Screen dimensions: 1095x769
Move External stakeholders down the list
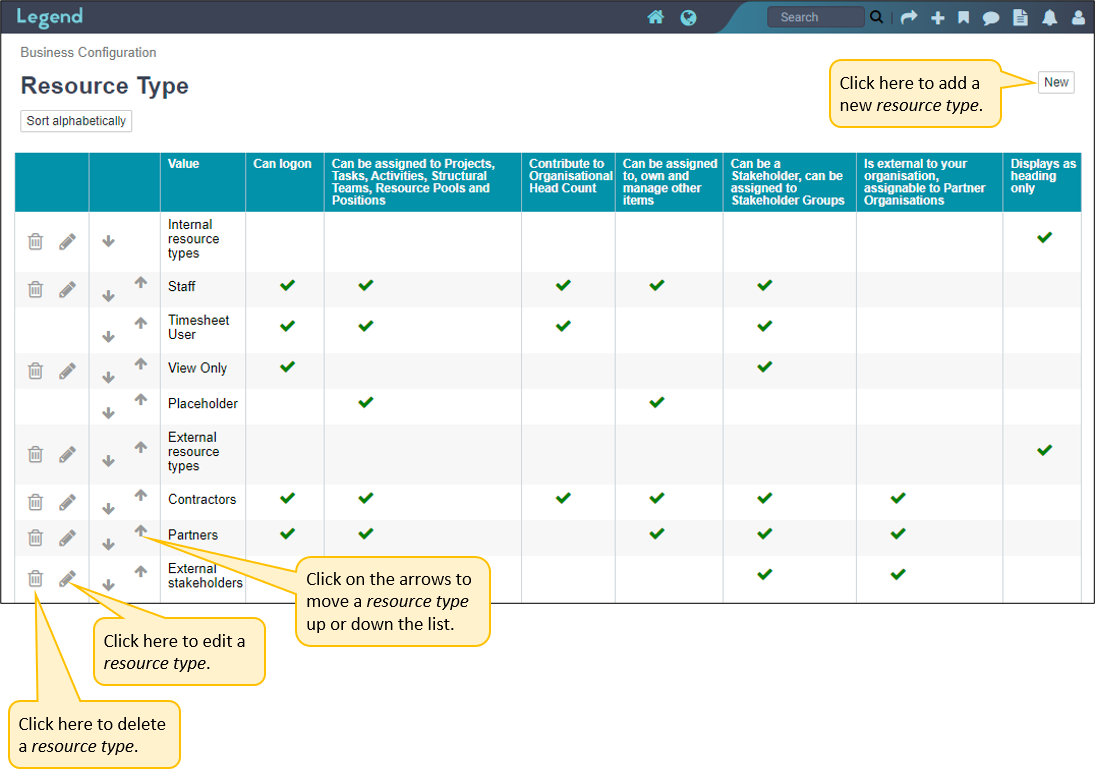pos(108,585)
